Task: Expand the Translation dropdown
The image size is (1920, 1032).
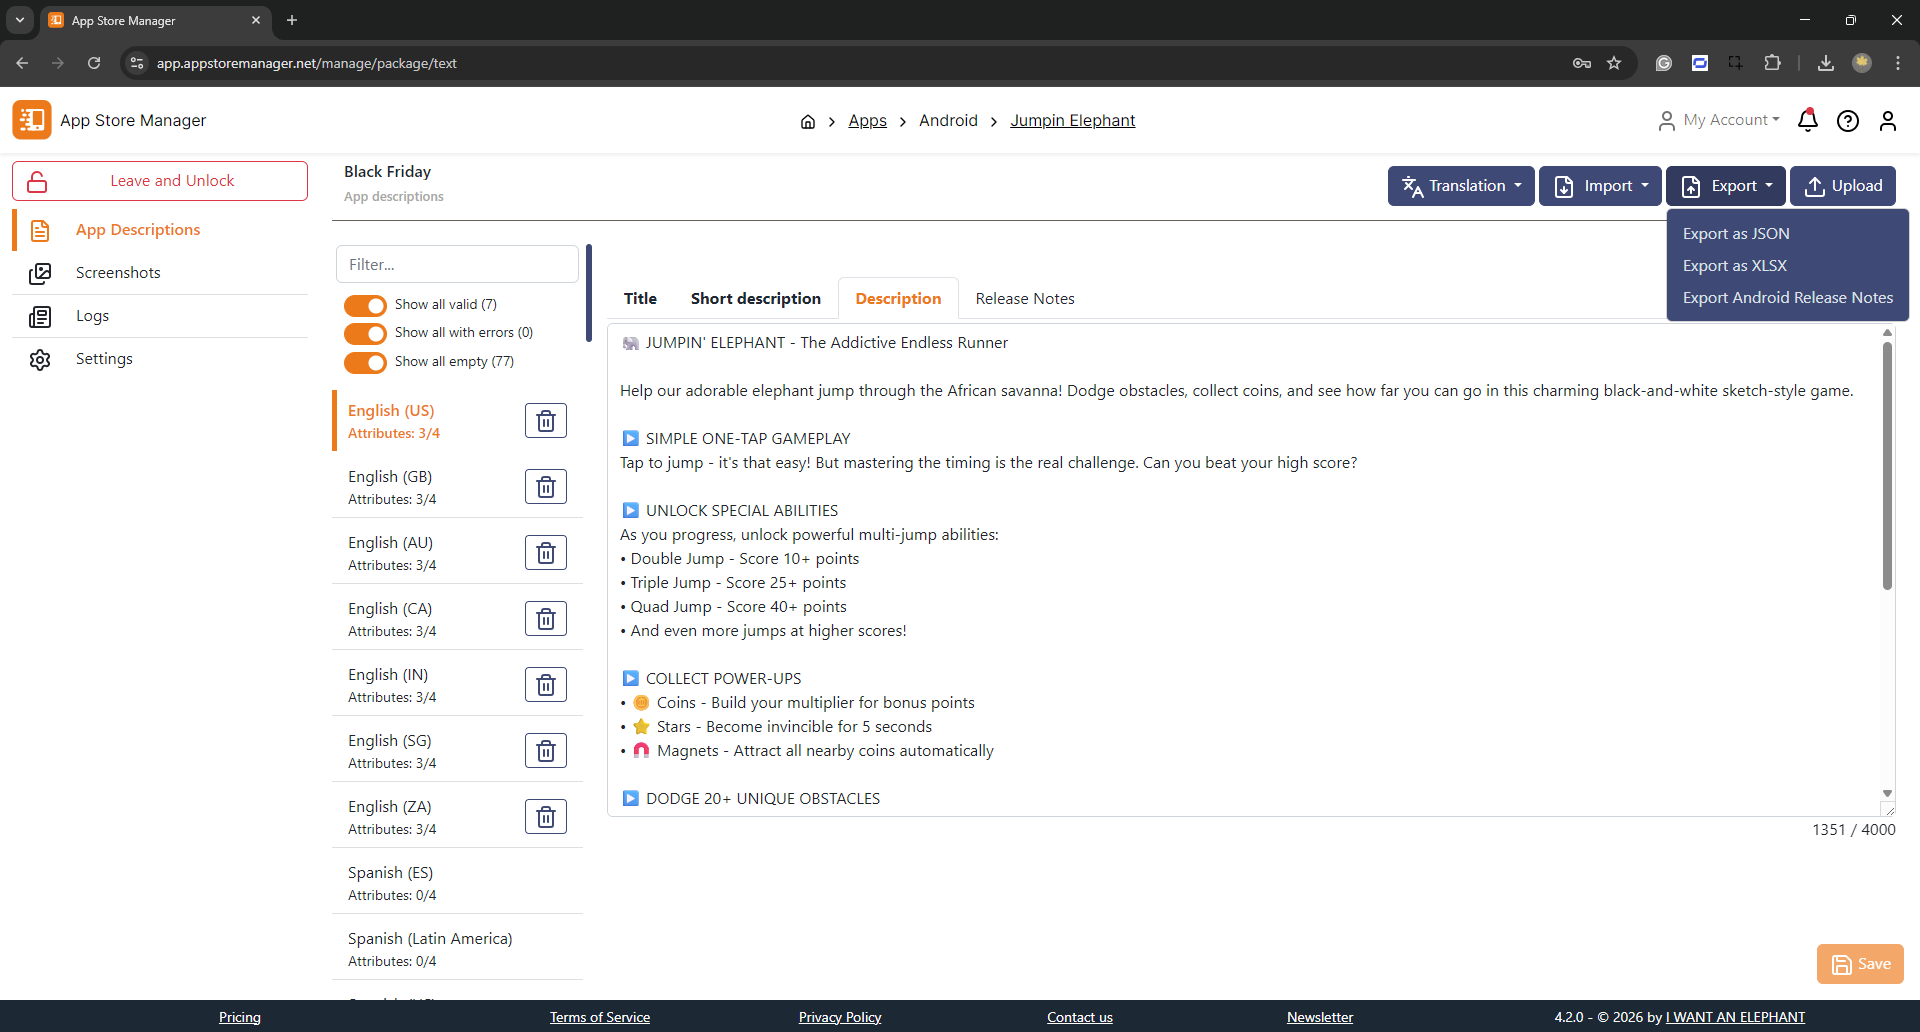Action: 1460,186
